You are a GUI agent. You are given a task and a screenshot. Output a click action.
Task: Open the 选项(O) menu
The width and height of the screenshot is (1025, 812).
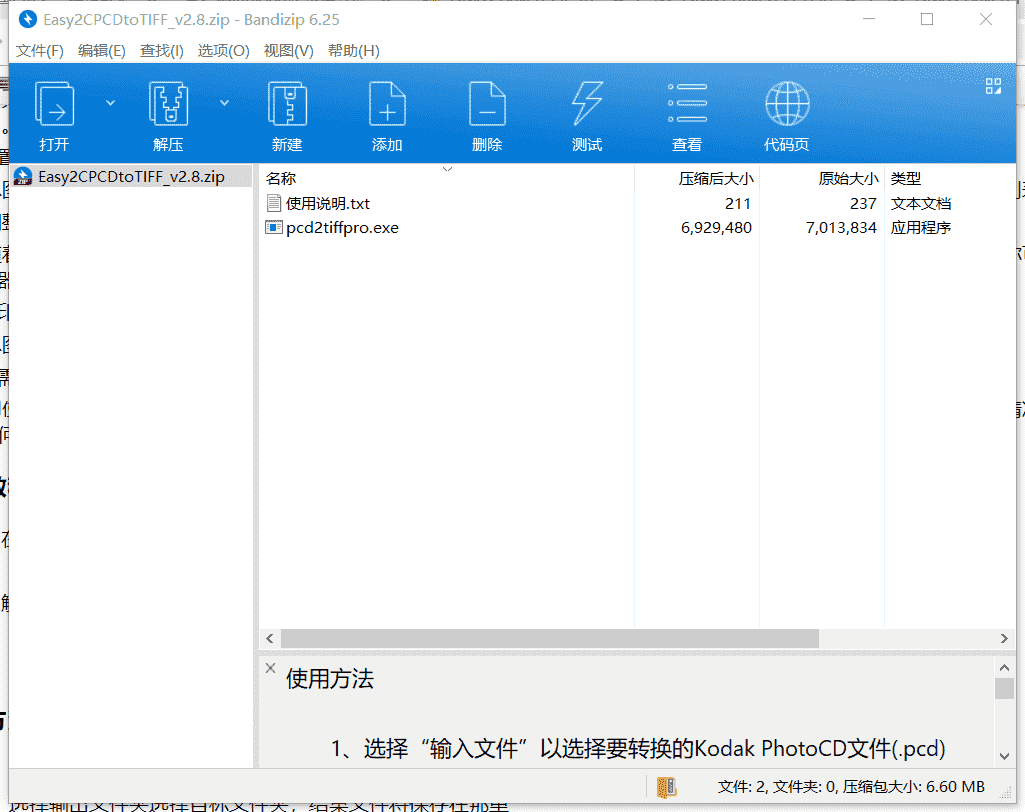point(224,51)
